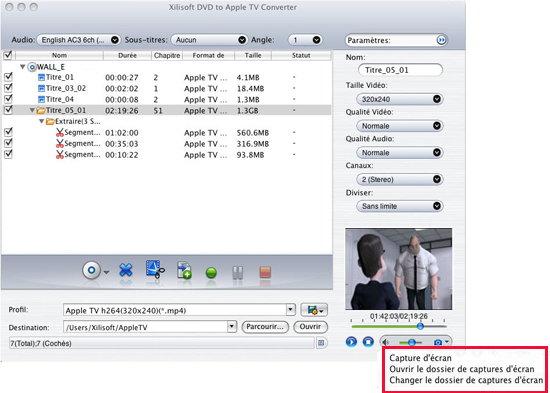Image resolution: width=550 pixels, height=393 pixels.
Task: Uncheck the 560.6MB segment checkbox
Action: 8,132
